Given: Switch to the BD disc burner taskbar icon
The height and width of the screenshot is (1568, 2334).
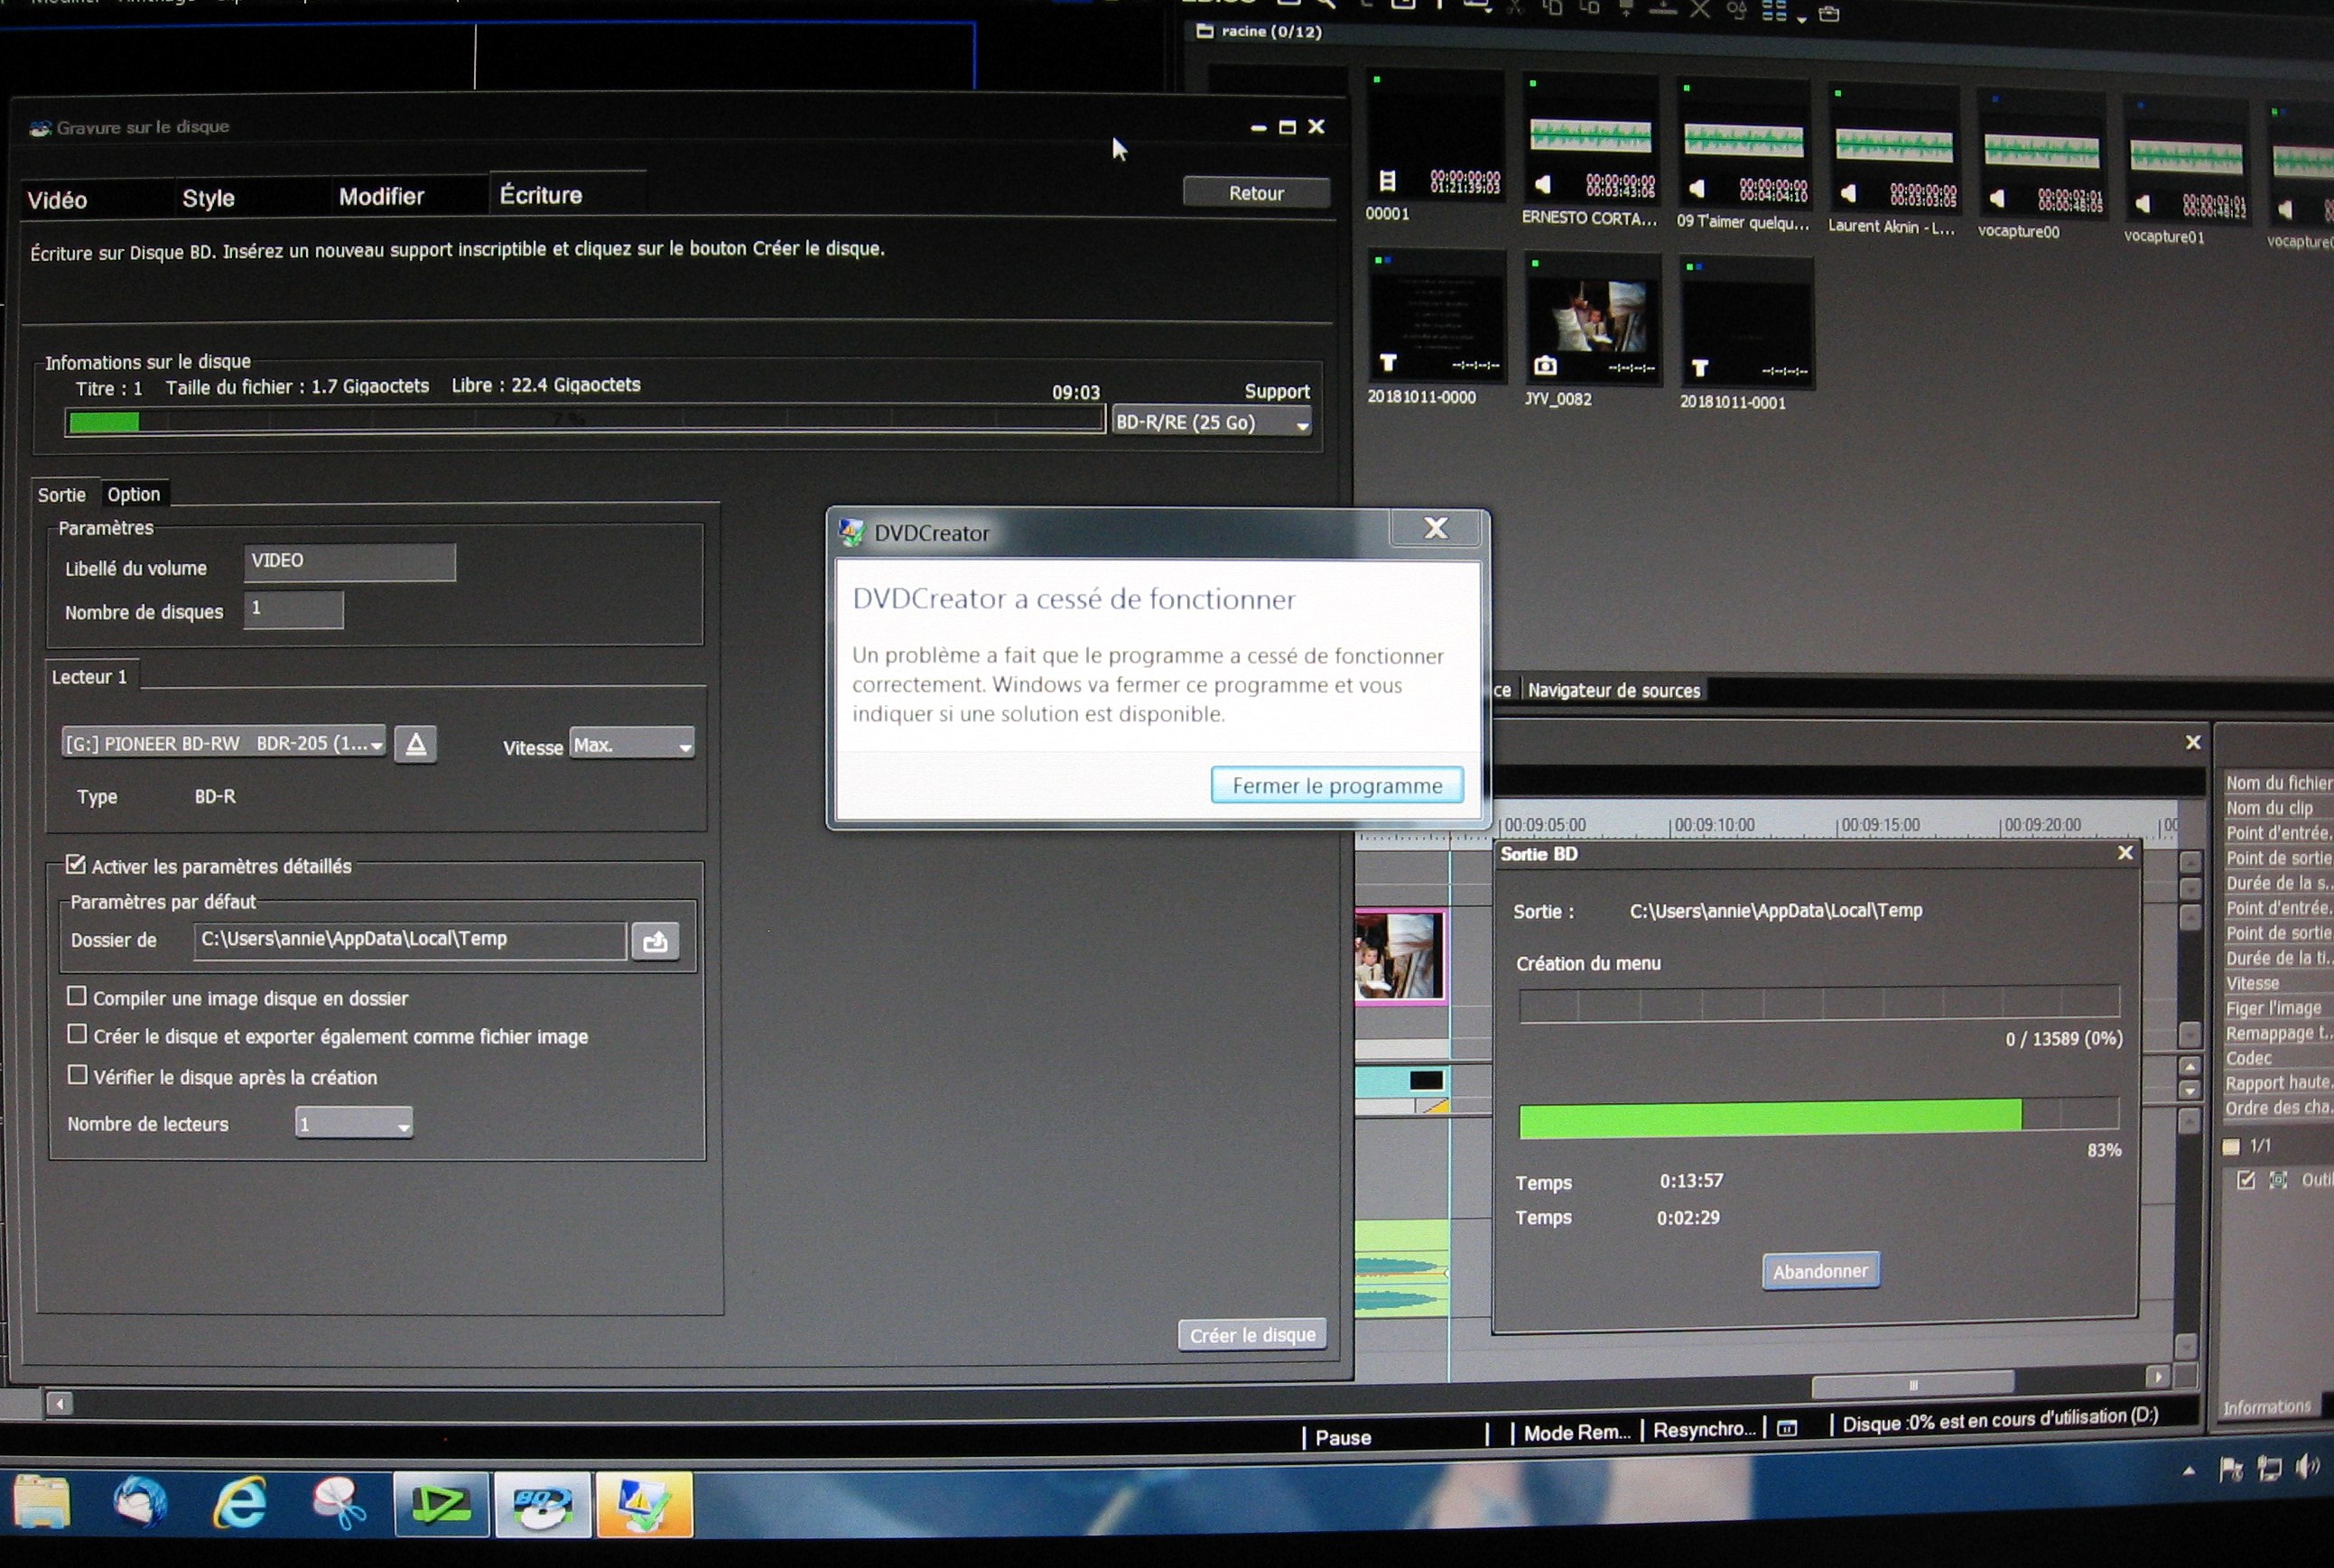Looking at the screenshot, I should coord(543,1504).
